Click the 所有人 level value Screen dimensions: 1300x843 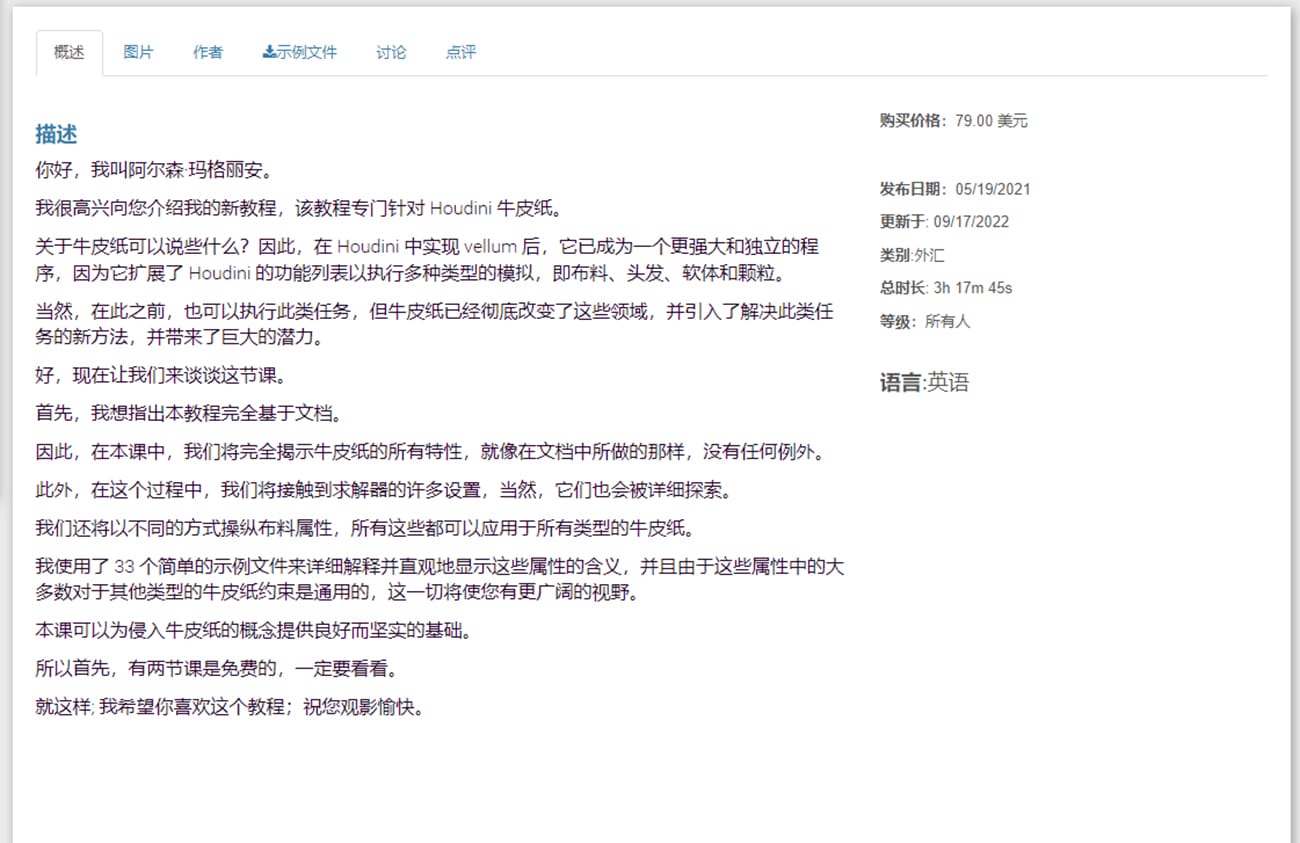pyautogui.click(x=945, y=321)
